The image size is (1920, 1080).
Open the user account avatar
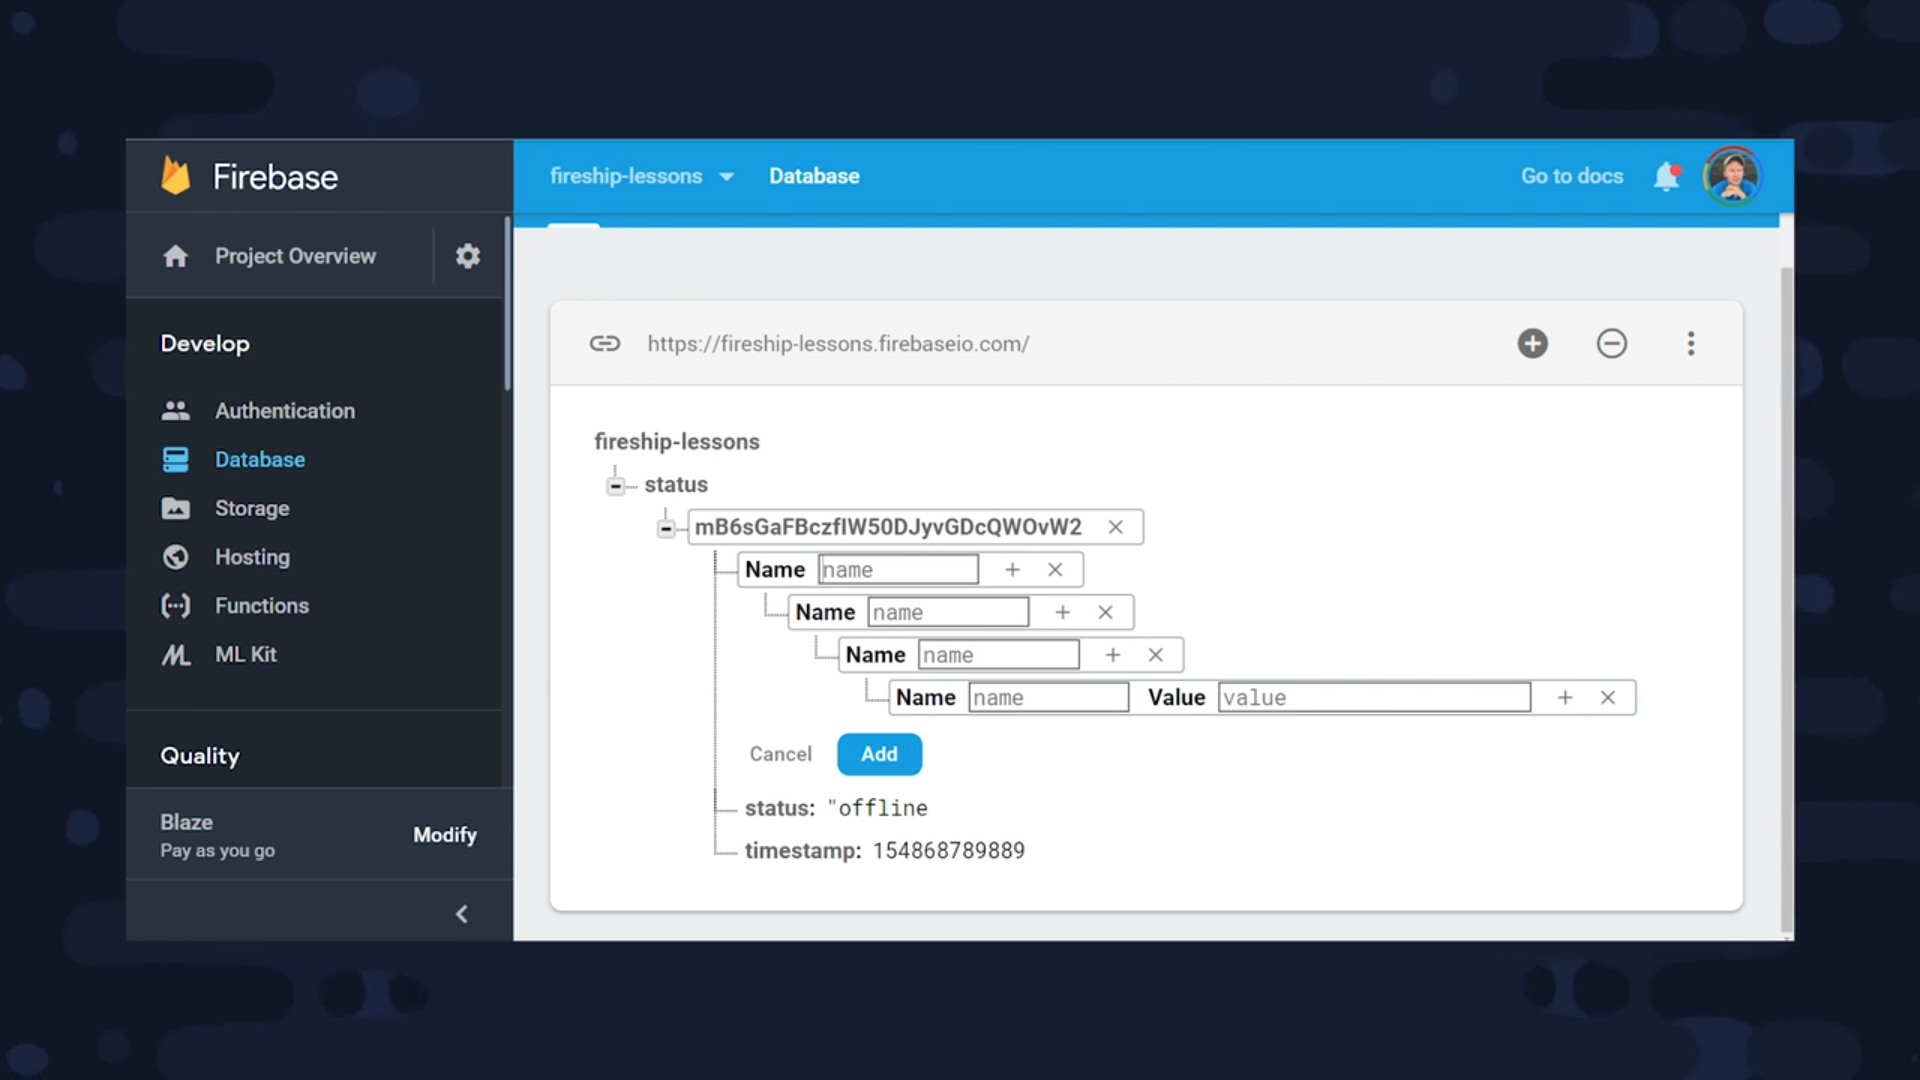click(x=1733, y=176)
